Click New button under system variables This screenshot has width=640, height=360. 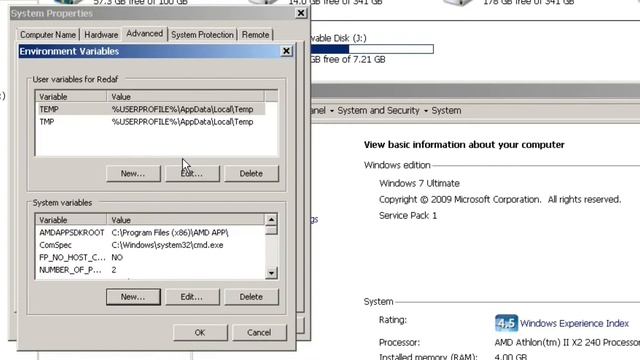(x=133, y=297)
